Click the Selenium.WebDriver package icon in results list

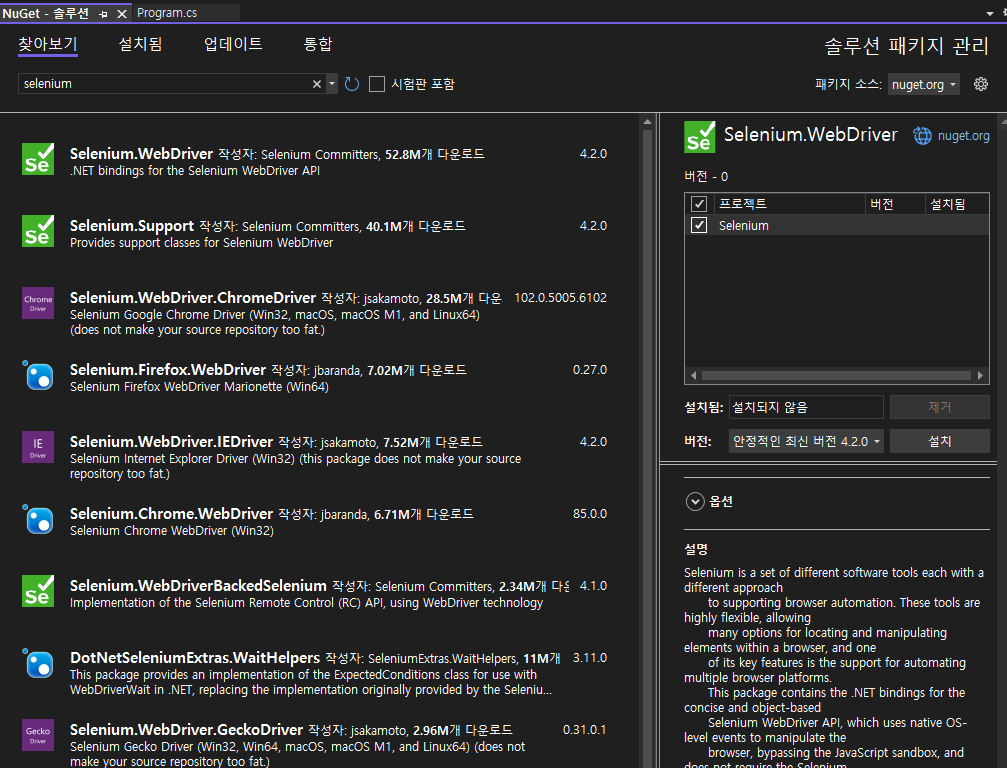click(38, 159)
